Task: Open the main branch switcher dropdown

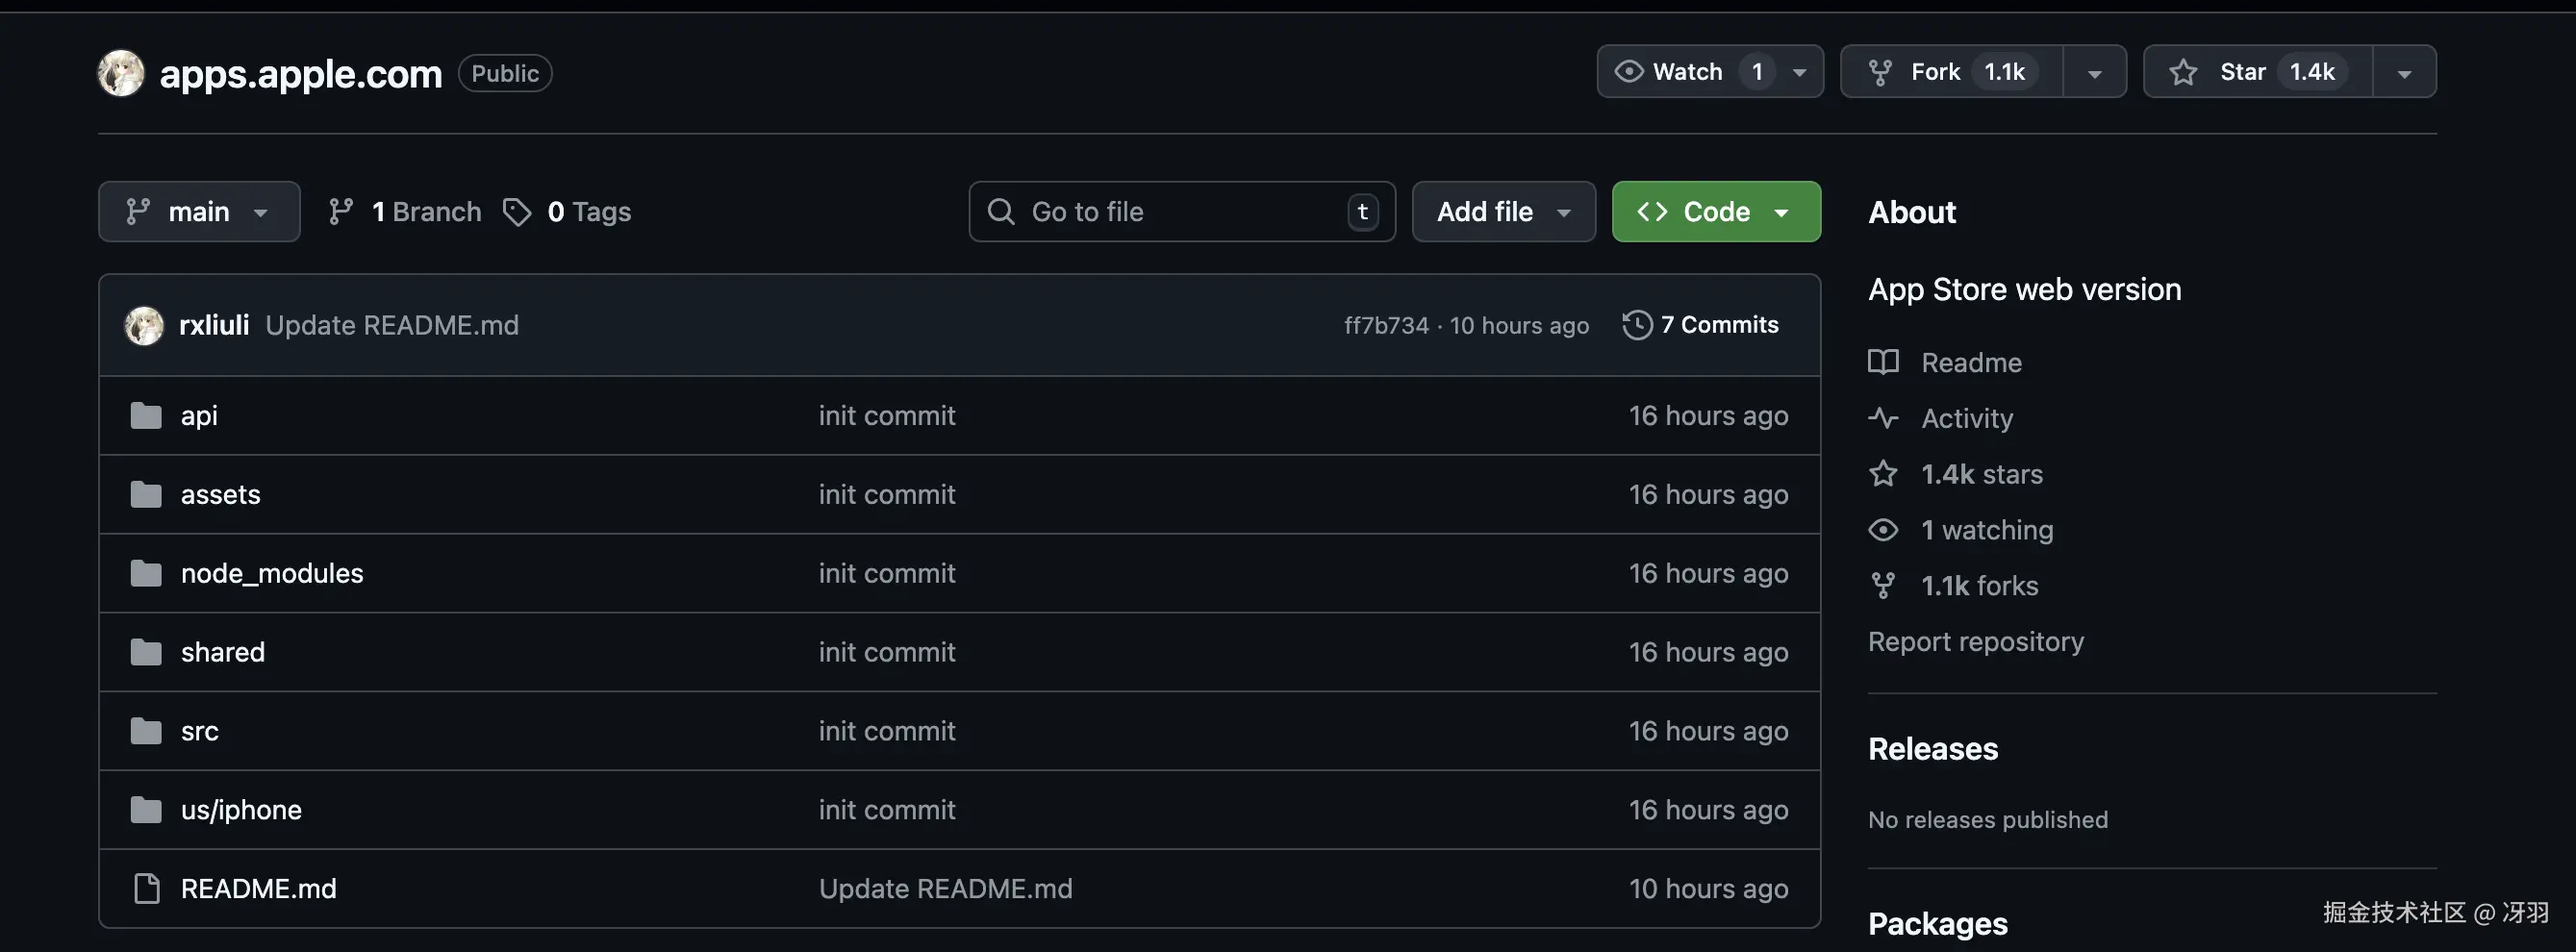Action: [199, 212]
